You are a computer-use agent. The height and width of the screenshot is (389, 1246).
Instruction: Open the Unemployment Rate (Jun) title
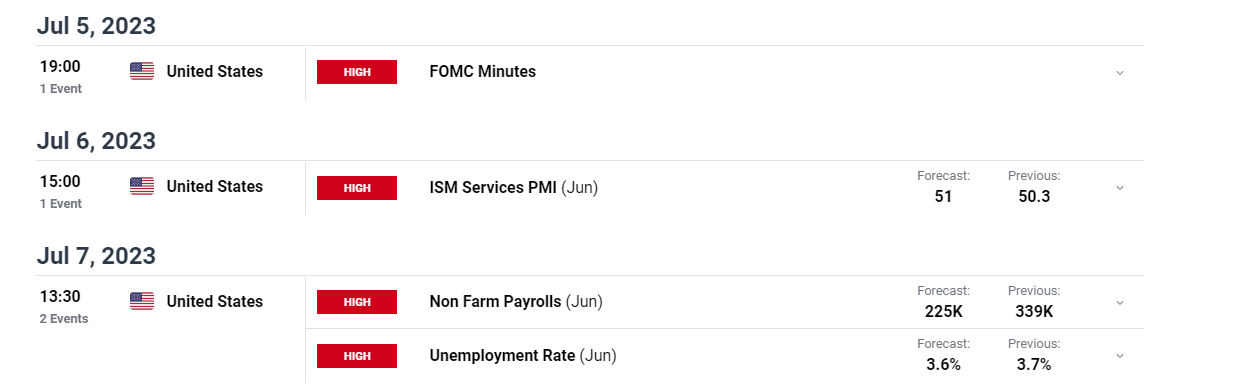[x=523, y=355]
